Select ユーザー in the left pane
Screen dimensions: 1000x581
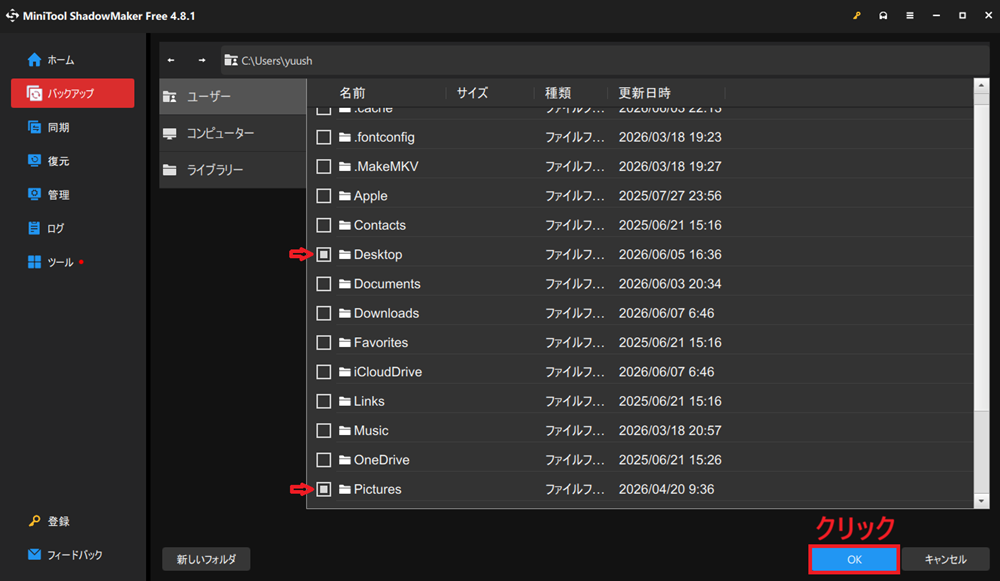[233, 96]
